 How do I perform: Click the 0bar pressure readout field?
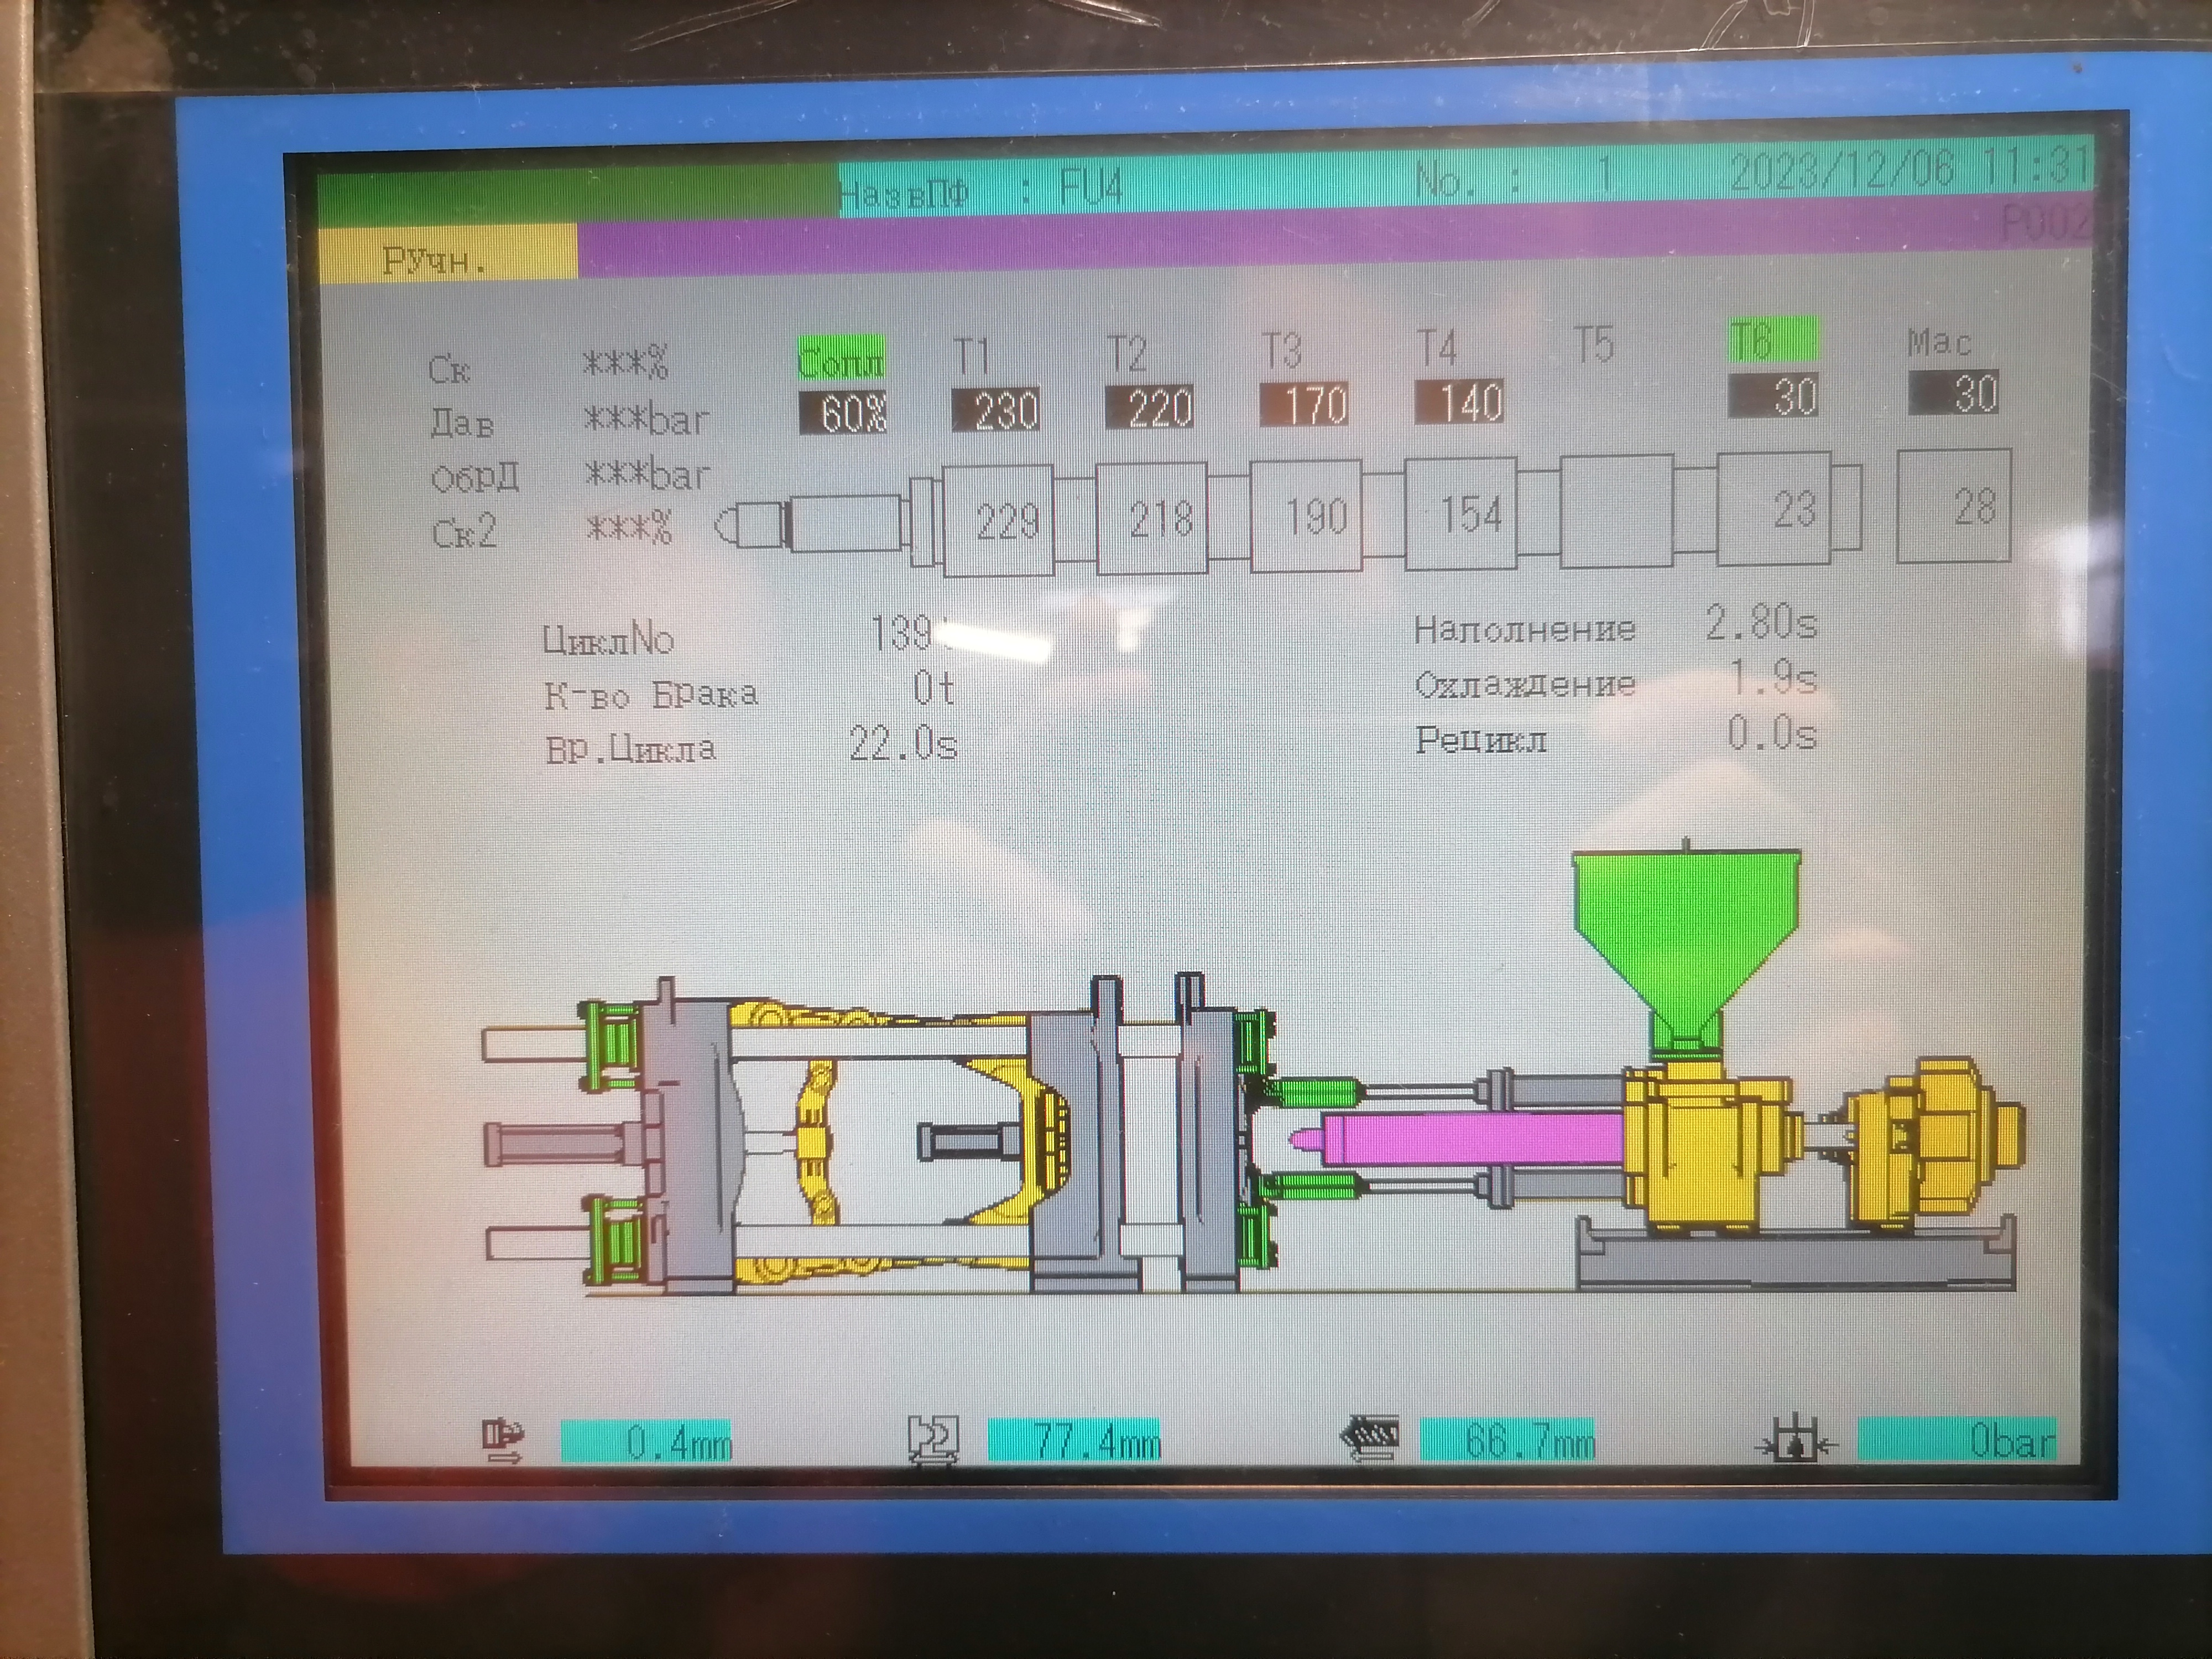click(x=1956, y=1440)
